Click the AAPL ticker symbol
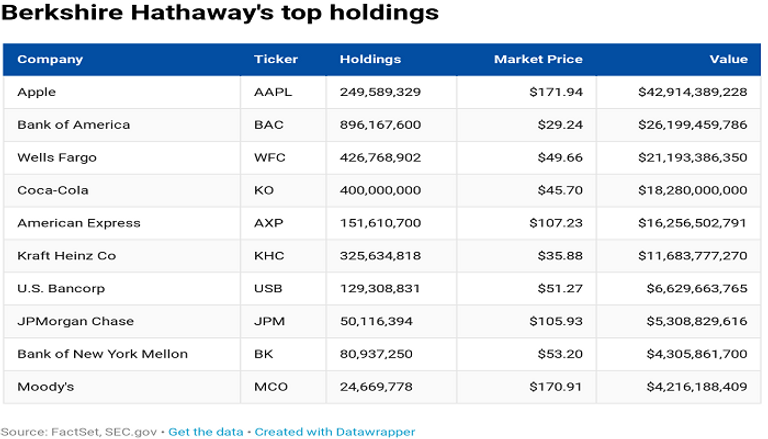This screenshot has height=439, width=768. tap(271, 92)
